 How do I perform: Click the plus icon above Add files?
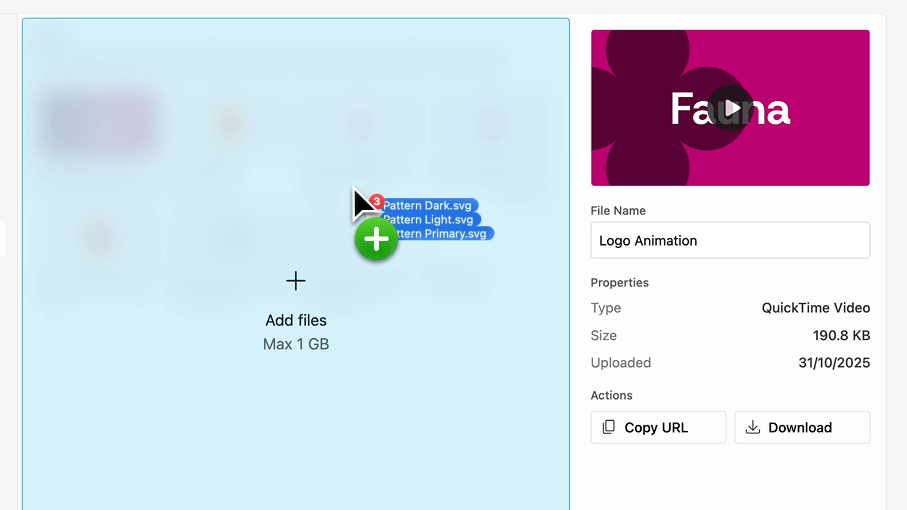click(x=296, y=281)
